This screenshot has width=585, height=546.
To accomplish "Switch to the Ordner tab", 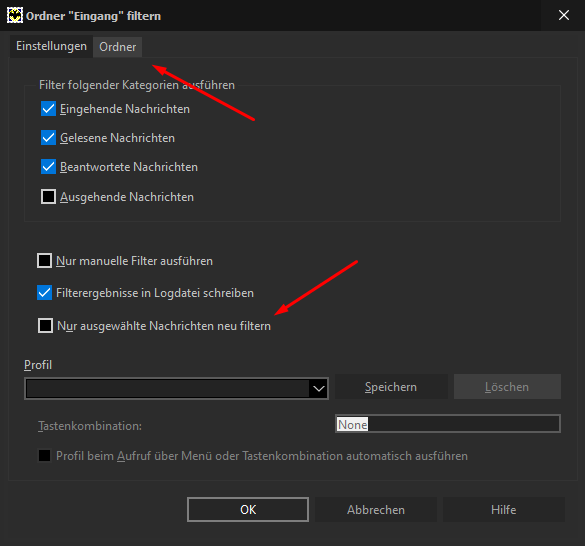I will 118,47.
